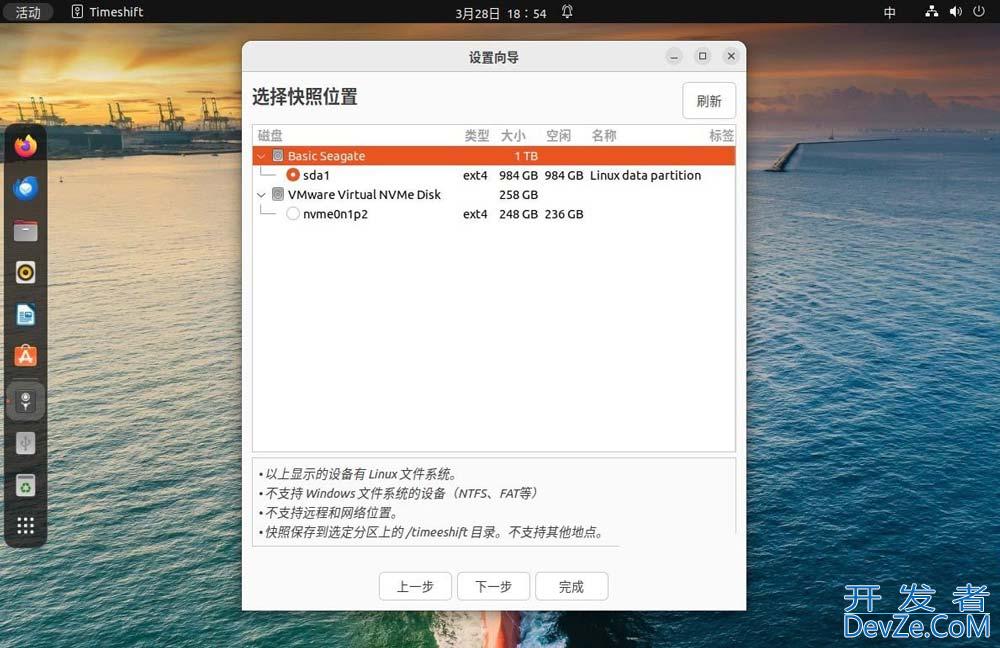Click the VMware Virtual NVMe Disk icon
This screenshot has height=648, width=1000.
pyautogui.click(x=278, y=194)
